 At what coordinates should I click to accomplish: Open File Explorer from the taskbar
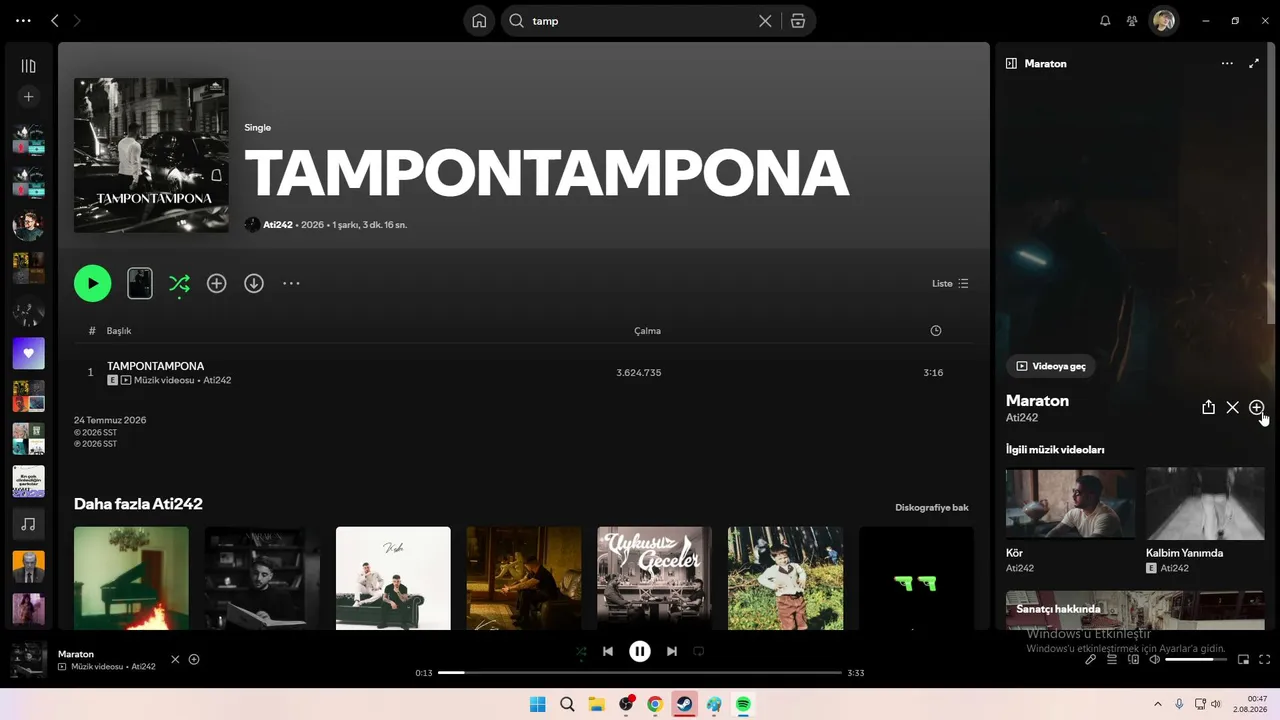(x=597, y=704)
